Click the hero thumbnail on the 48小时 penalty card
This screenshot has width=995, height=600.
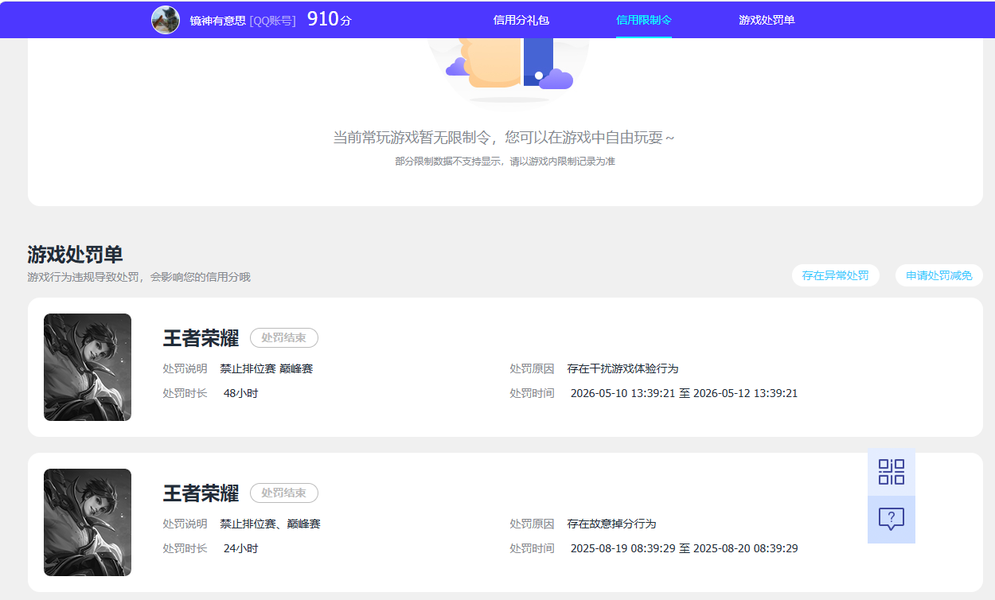coord(88,367)
